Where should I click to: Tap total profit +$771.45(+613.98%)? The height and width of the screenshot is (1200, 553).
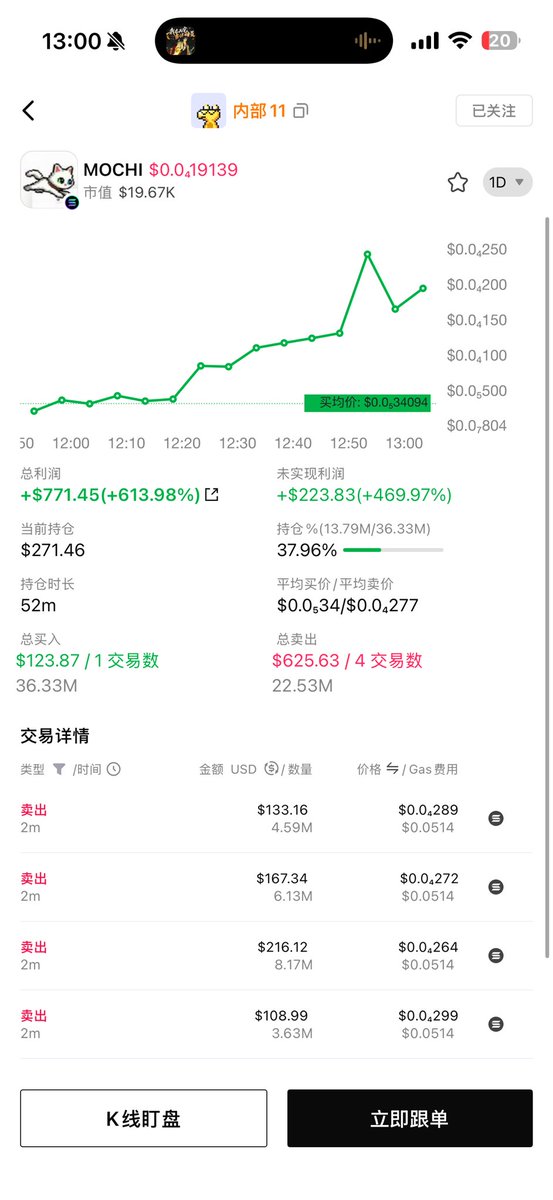coord(110,495)
